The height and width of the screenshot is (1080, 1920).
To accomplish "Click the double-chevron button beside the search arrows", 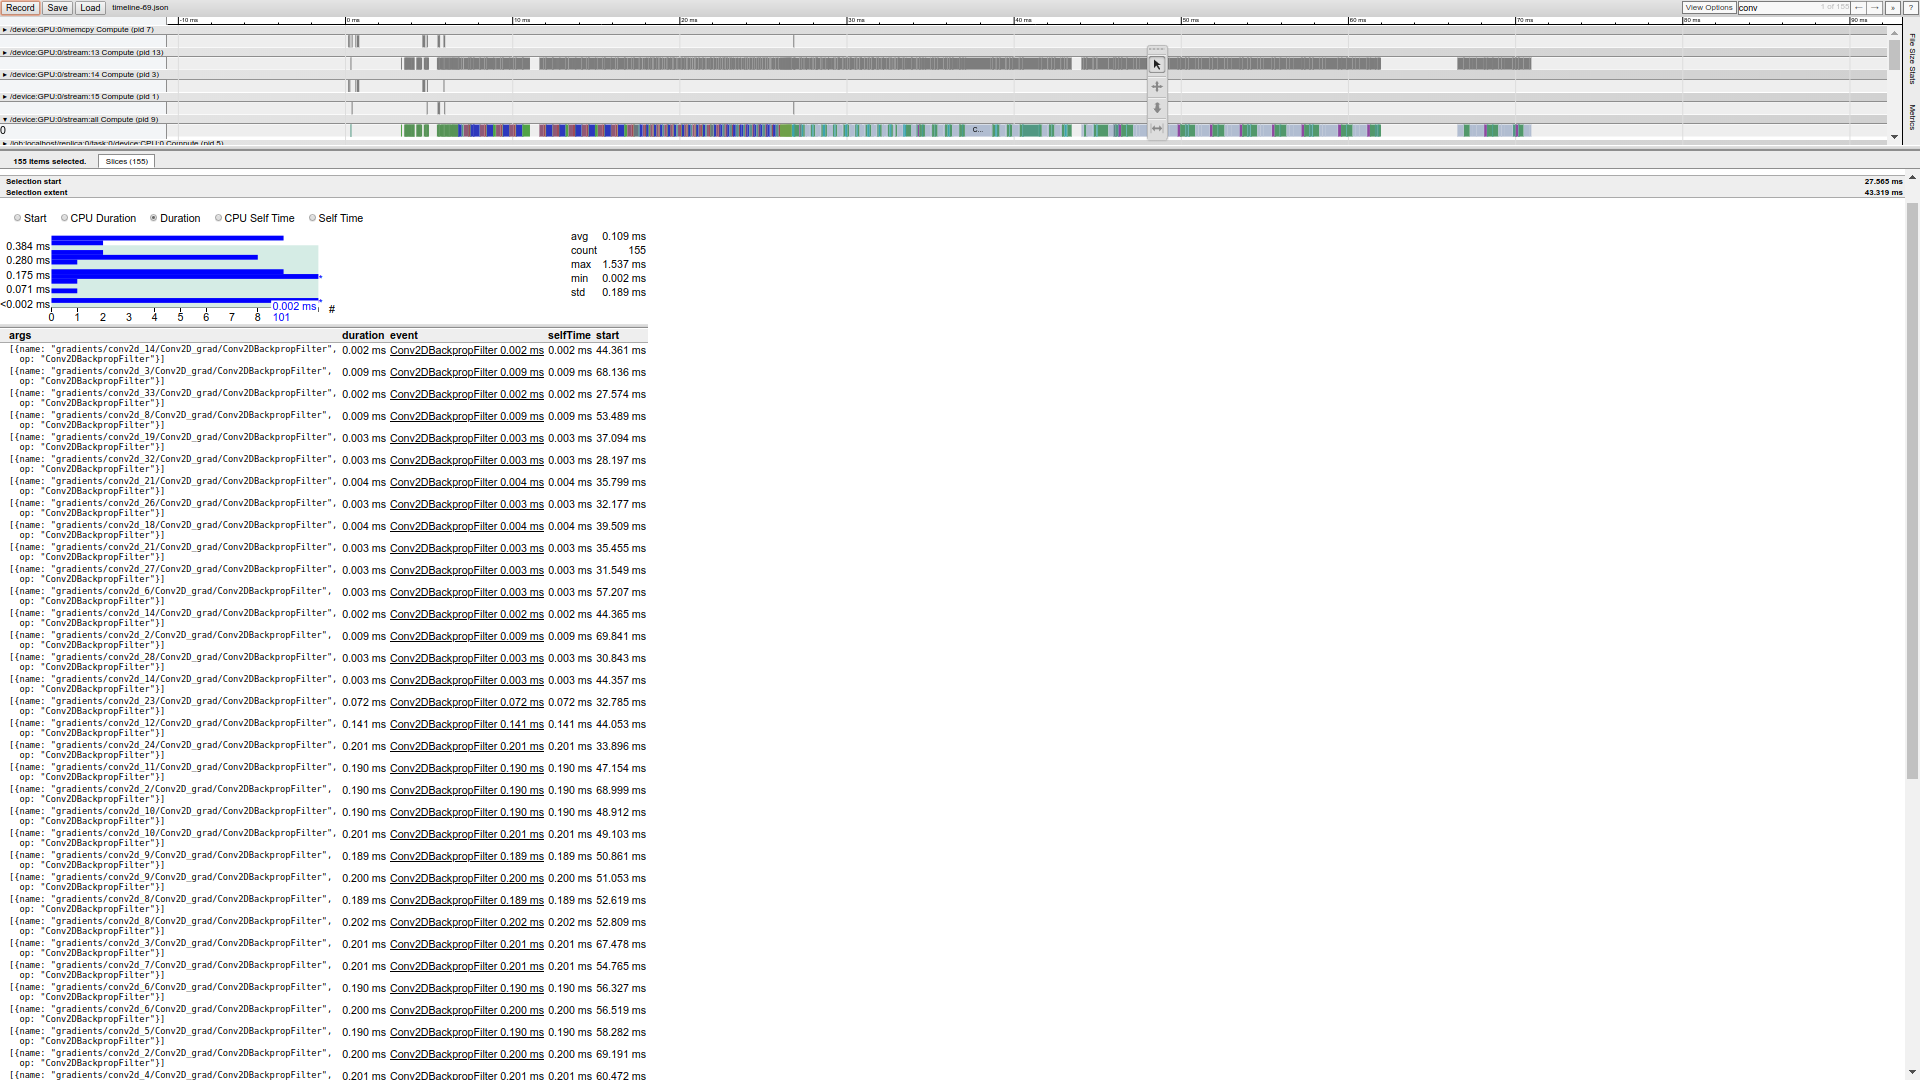I will pyautogui.click(x=1892, y=8).
